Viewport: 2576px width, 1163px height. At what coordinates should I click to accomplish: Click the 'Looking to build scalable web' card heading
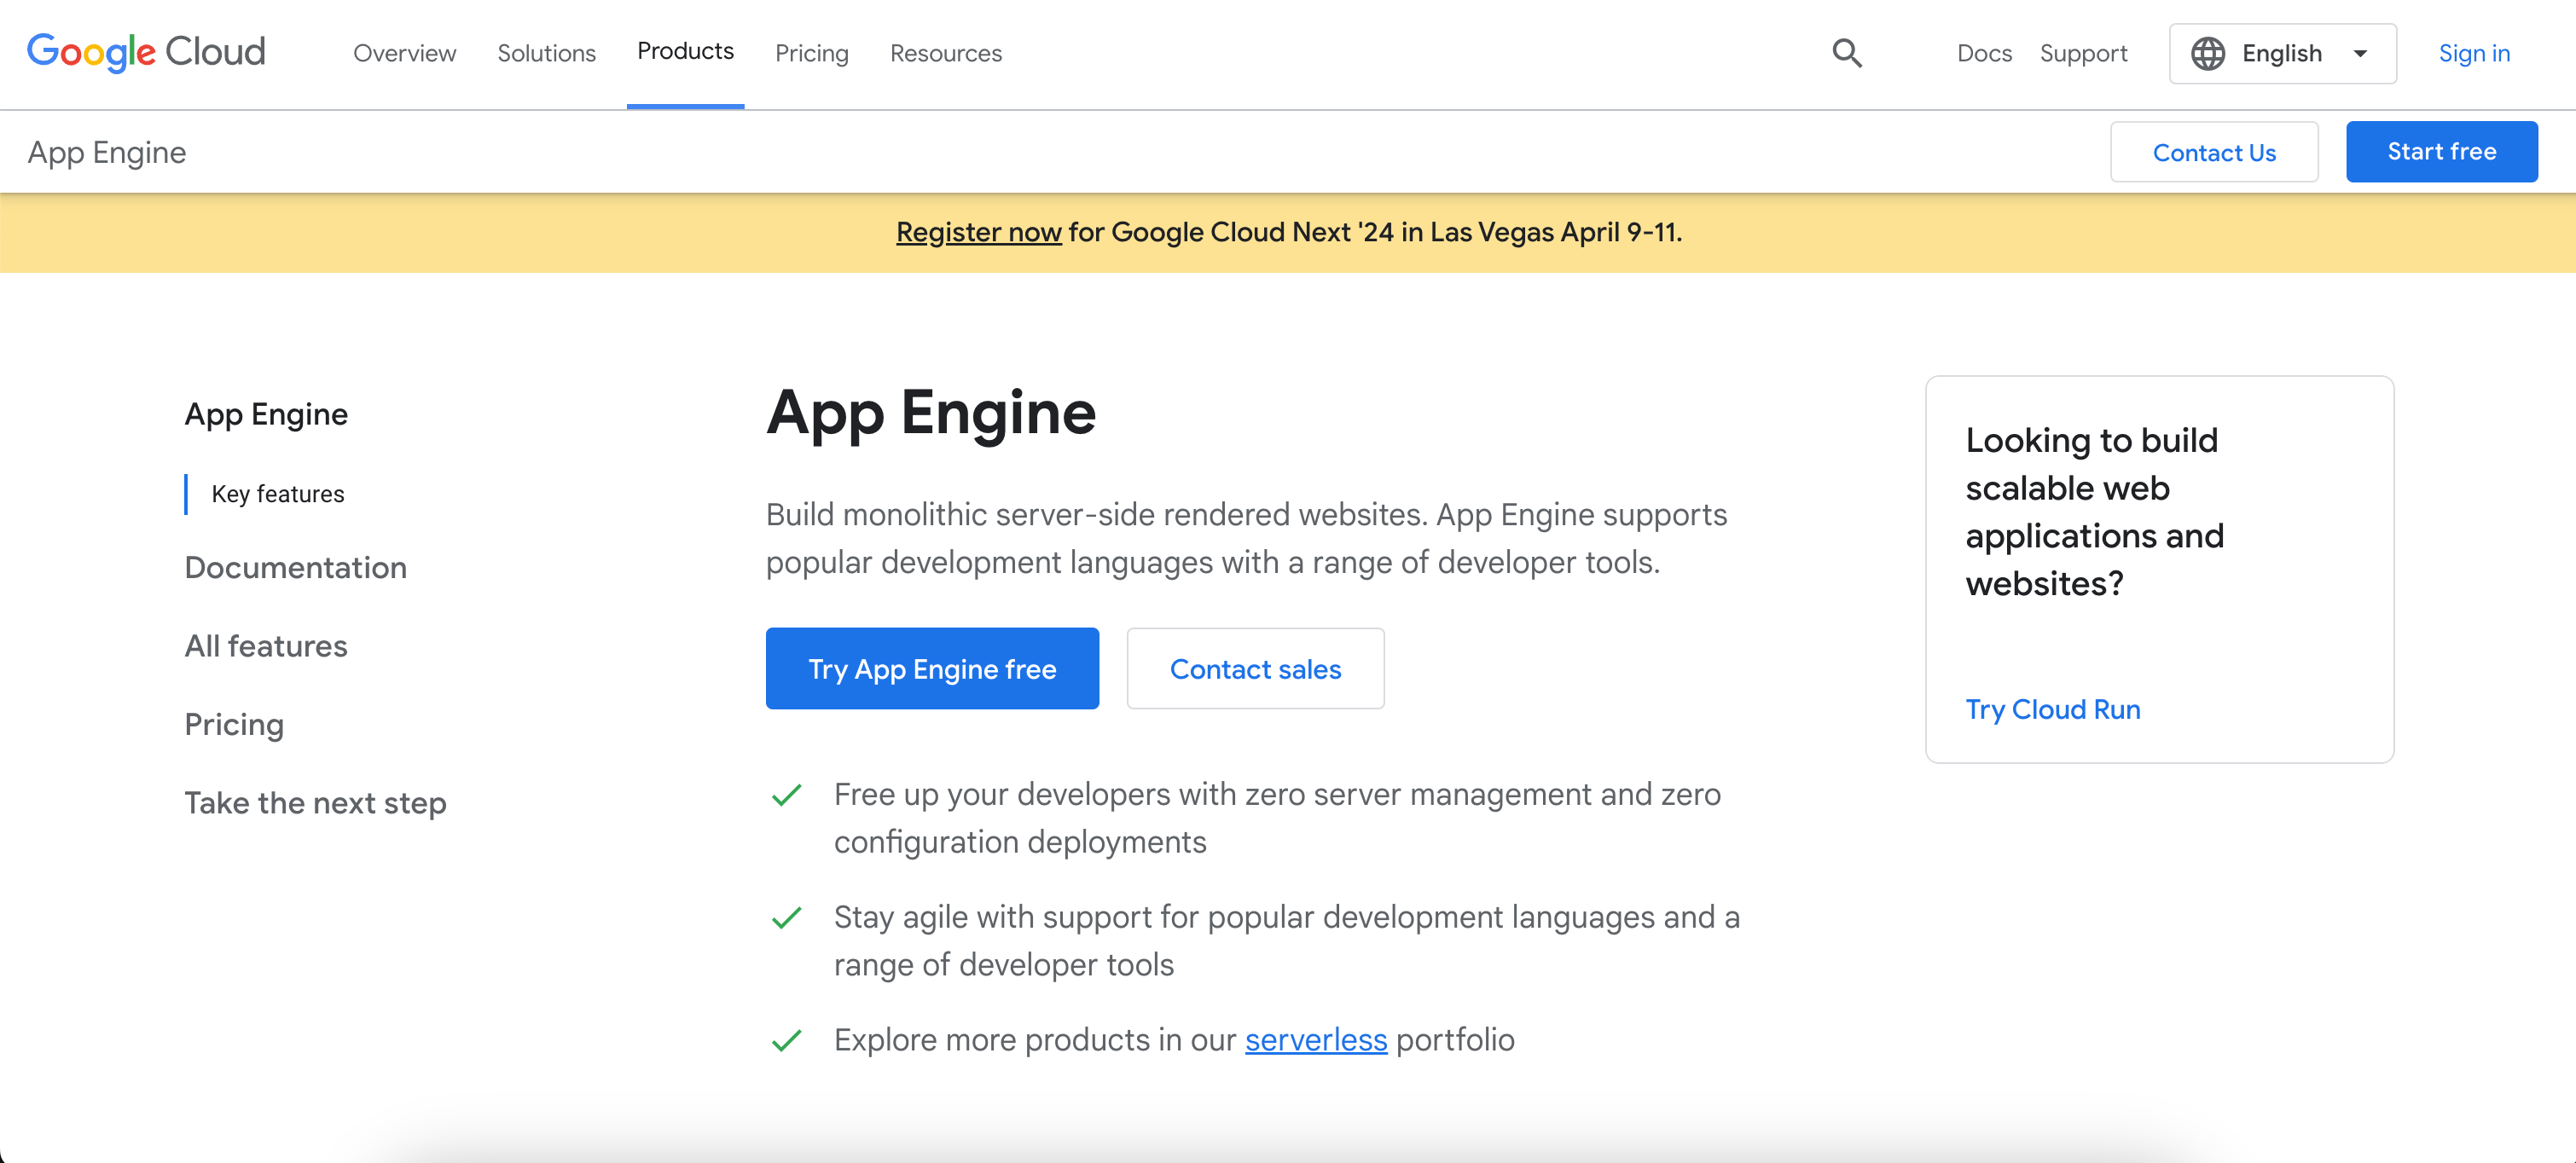pos(2094,512)
